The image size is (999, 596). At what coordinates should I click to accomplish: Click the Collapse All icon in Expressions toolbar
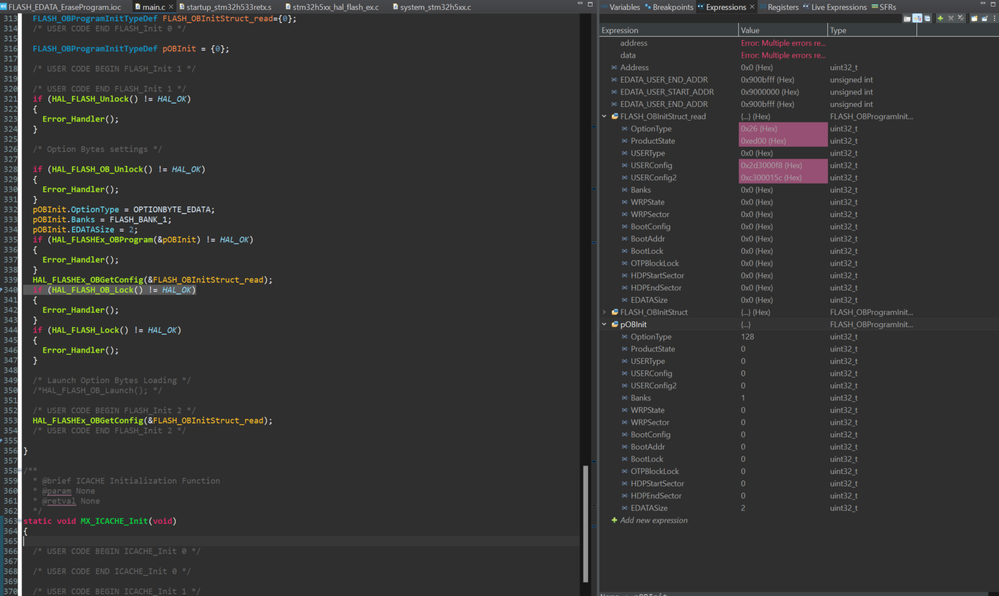pyautogui.click(x=928, y=18)
